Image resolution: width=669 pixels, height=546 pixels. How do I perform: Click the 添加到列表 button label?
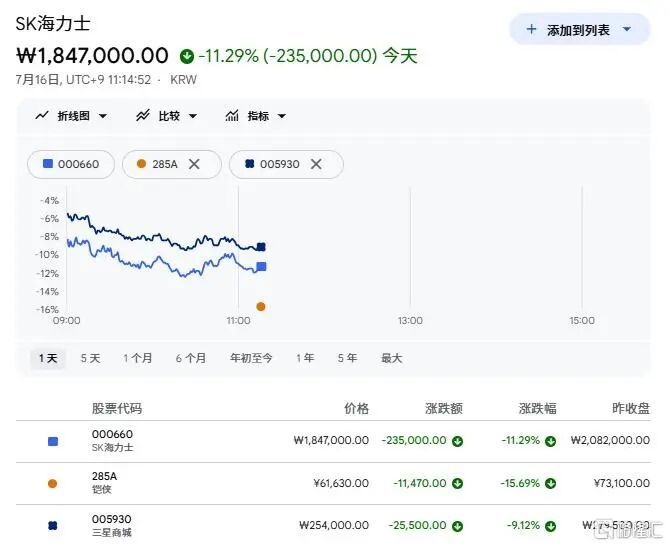pos(578,30)
